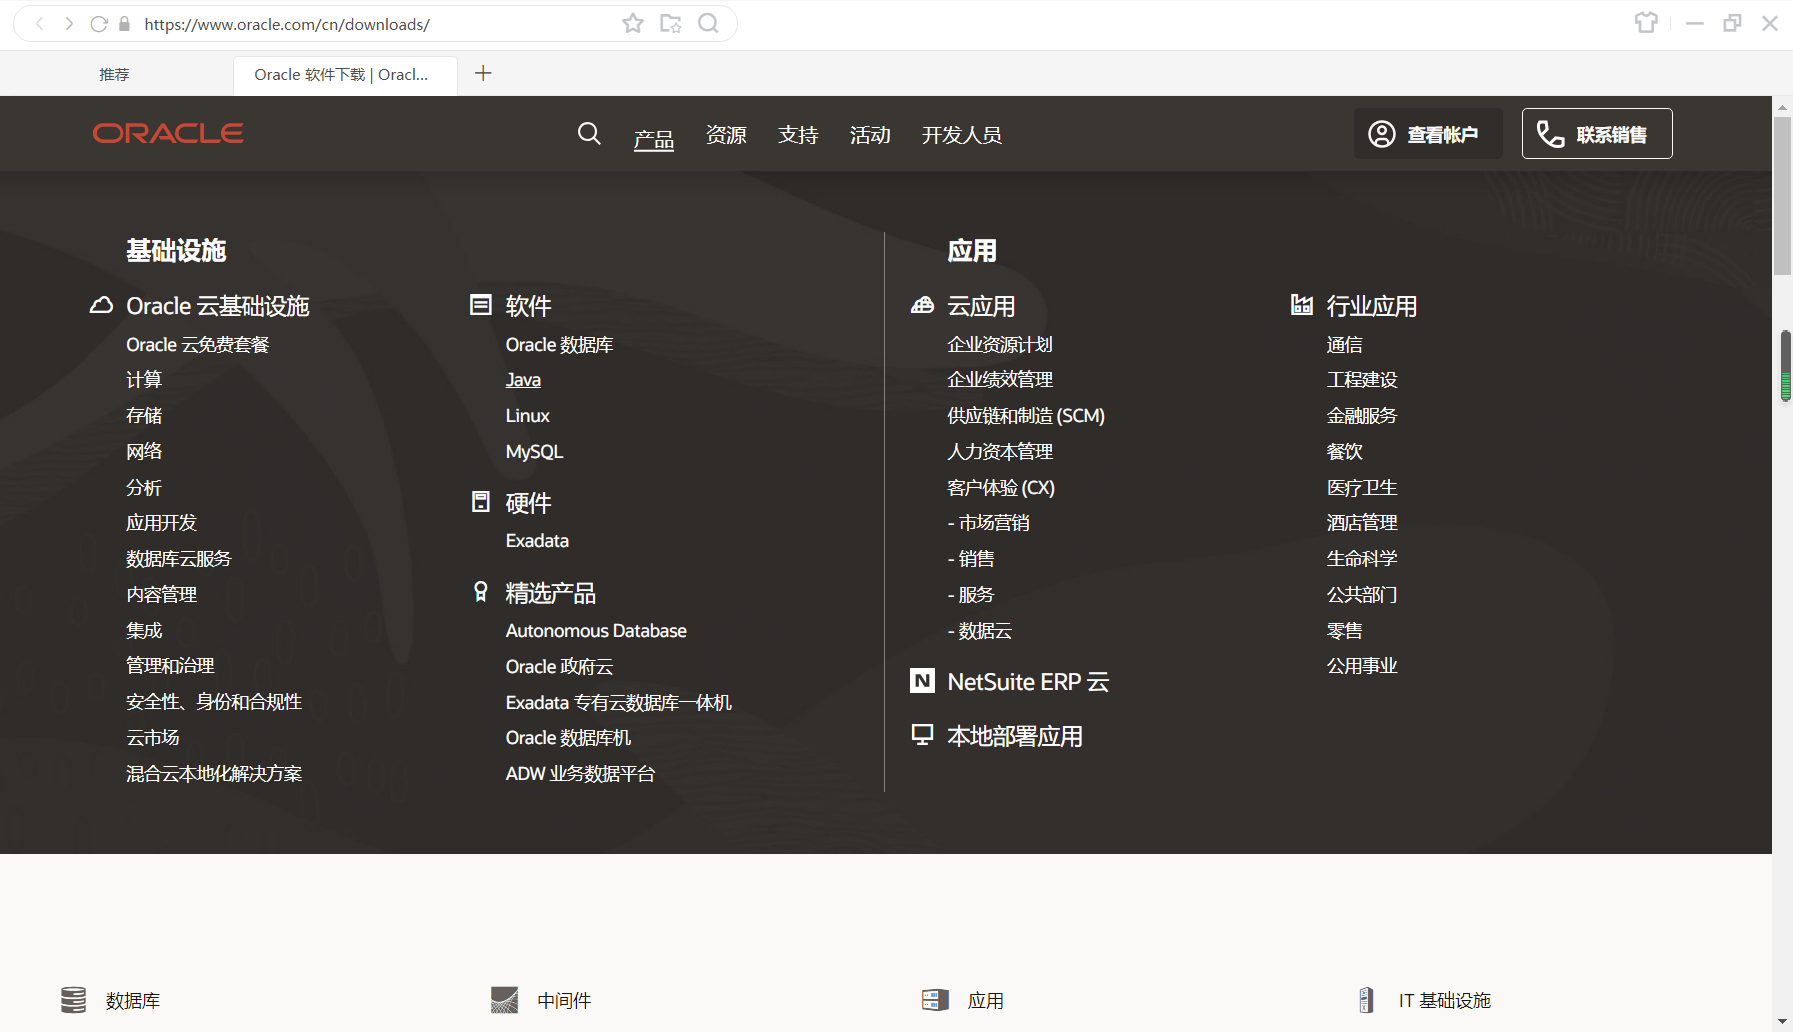Image resolution: width=1793 pixels, height=1033 pixels.
Task: Open the 安全性、身份和合规性 link
Action: tap(214, 702)
